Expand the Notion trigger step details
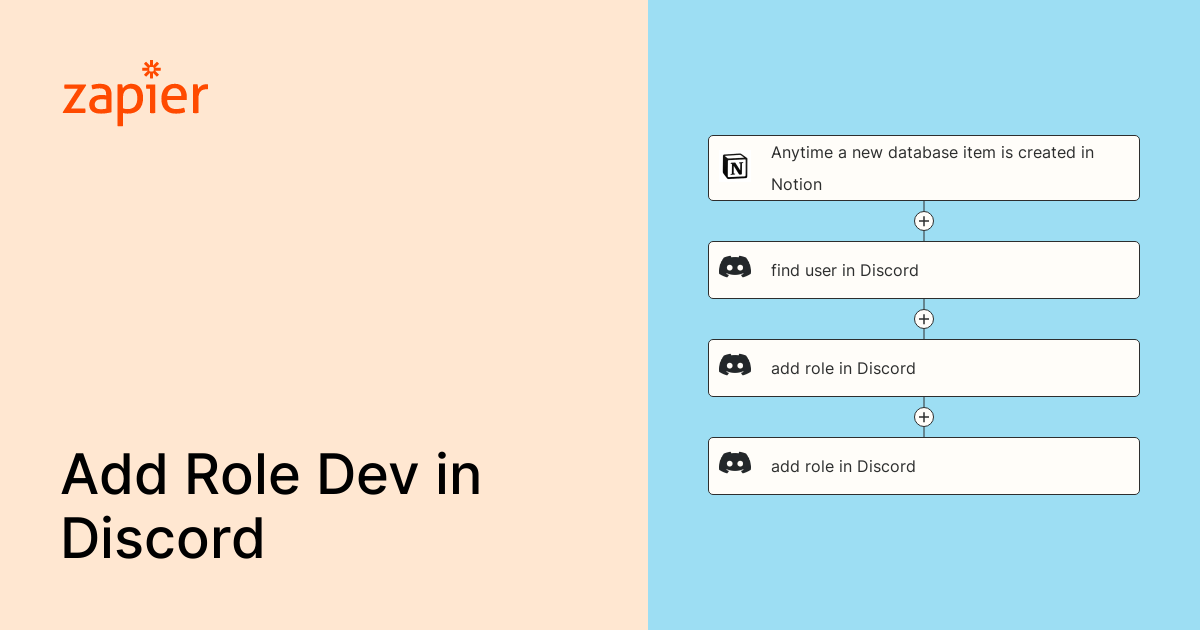Image resolution: width=1200 pixels, height=630 pixels. pyautogui.click(x=923, y=168)
